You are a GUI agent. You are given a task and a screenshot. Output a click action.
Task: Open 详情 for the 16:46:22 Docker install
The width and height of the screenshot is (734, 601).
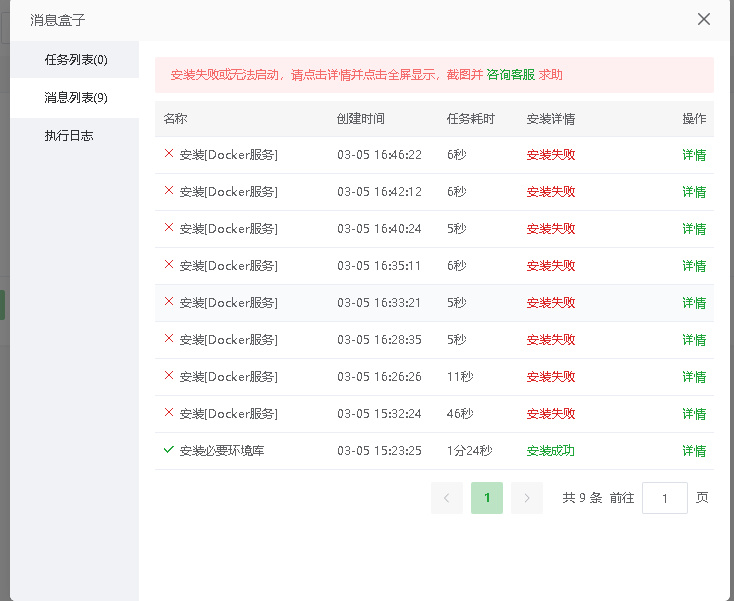[x=694, y=155]
